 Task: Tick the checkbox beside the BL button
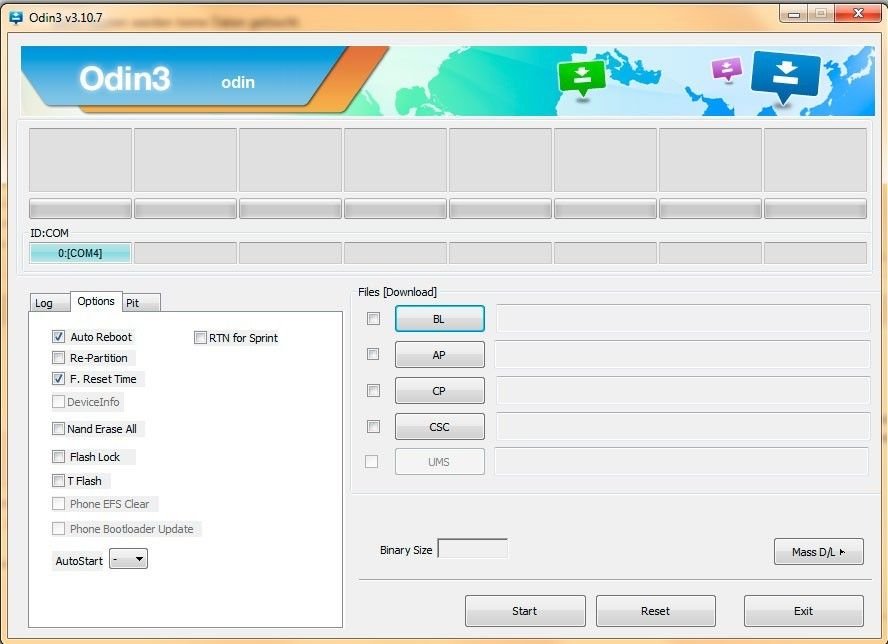(373, 319)
